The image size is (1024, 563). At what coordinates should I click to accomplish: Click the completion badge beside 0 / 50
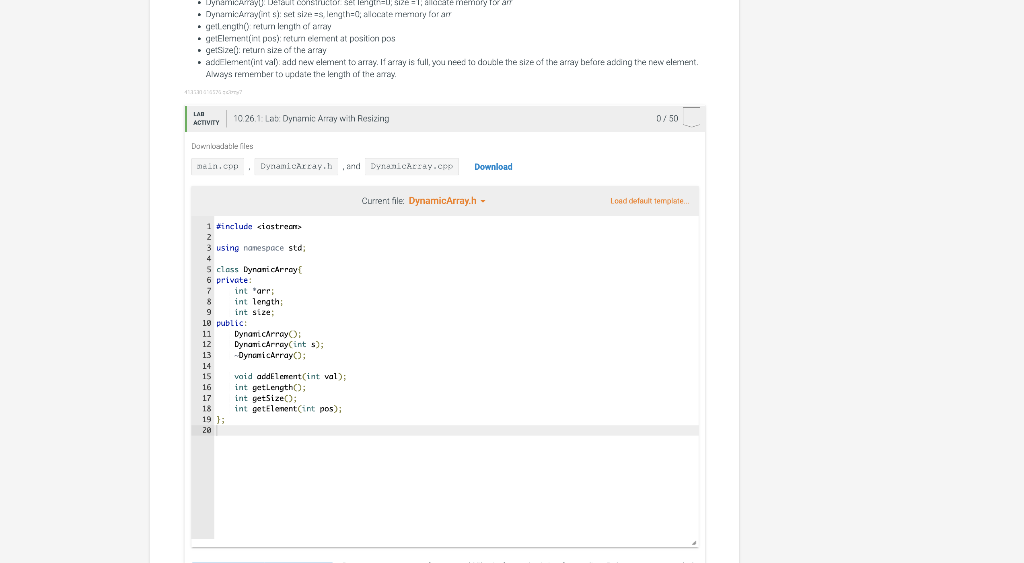(x=692, y=118)
